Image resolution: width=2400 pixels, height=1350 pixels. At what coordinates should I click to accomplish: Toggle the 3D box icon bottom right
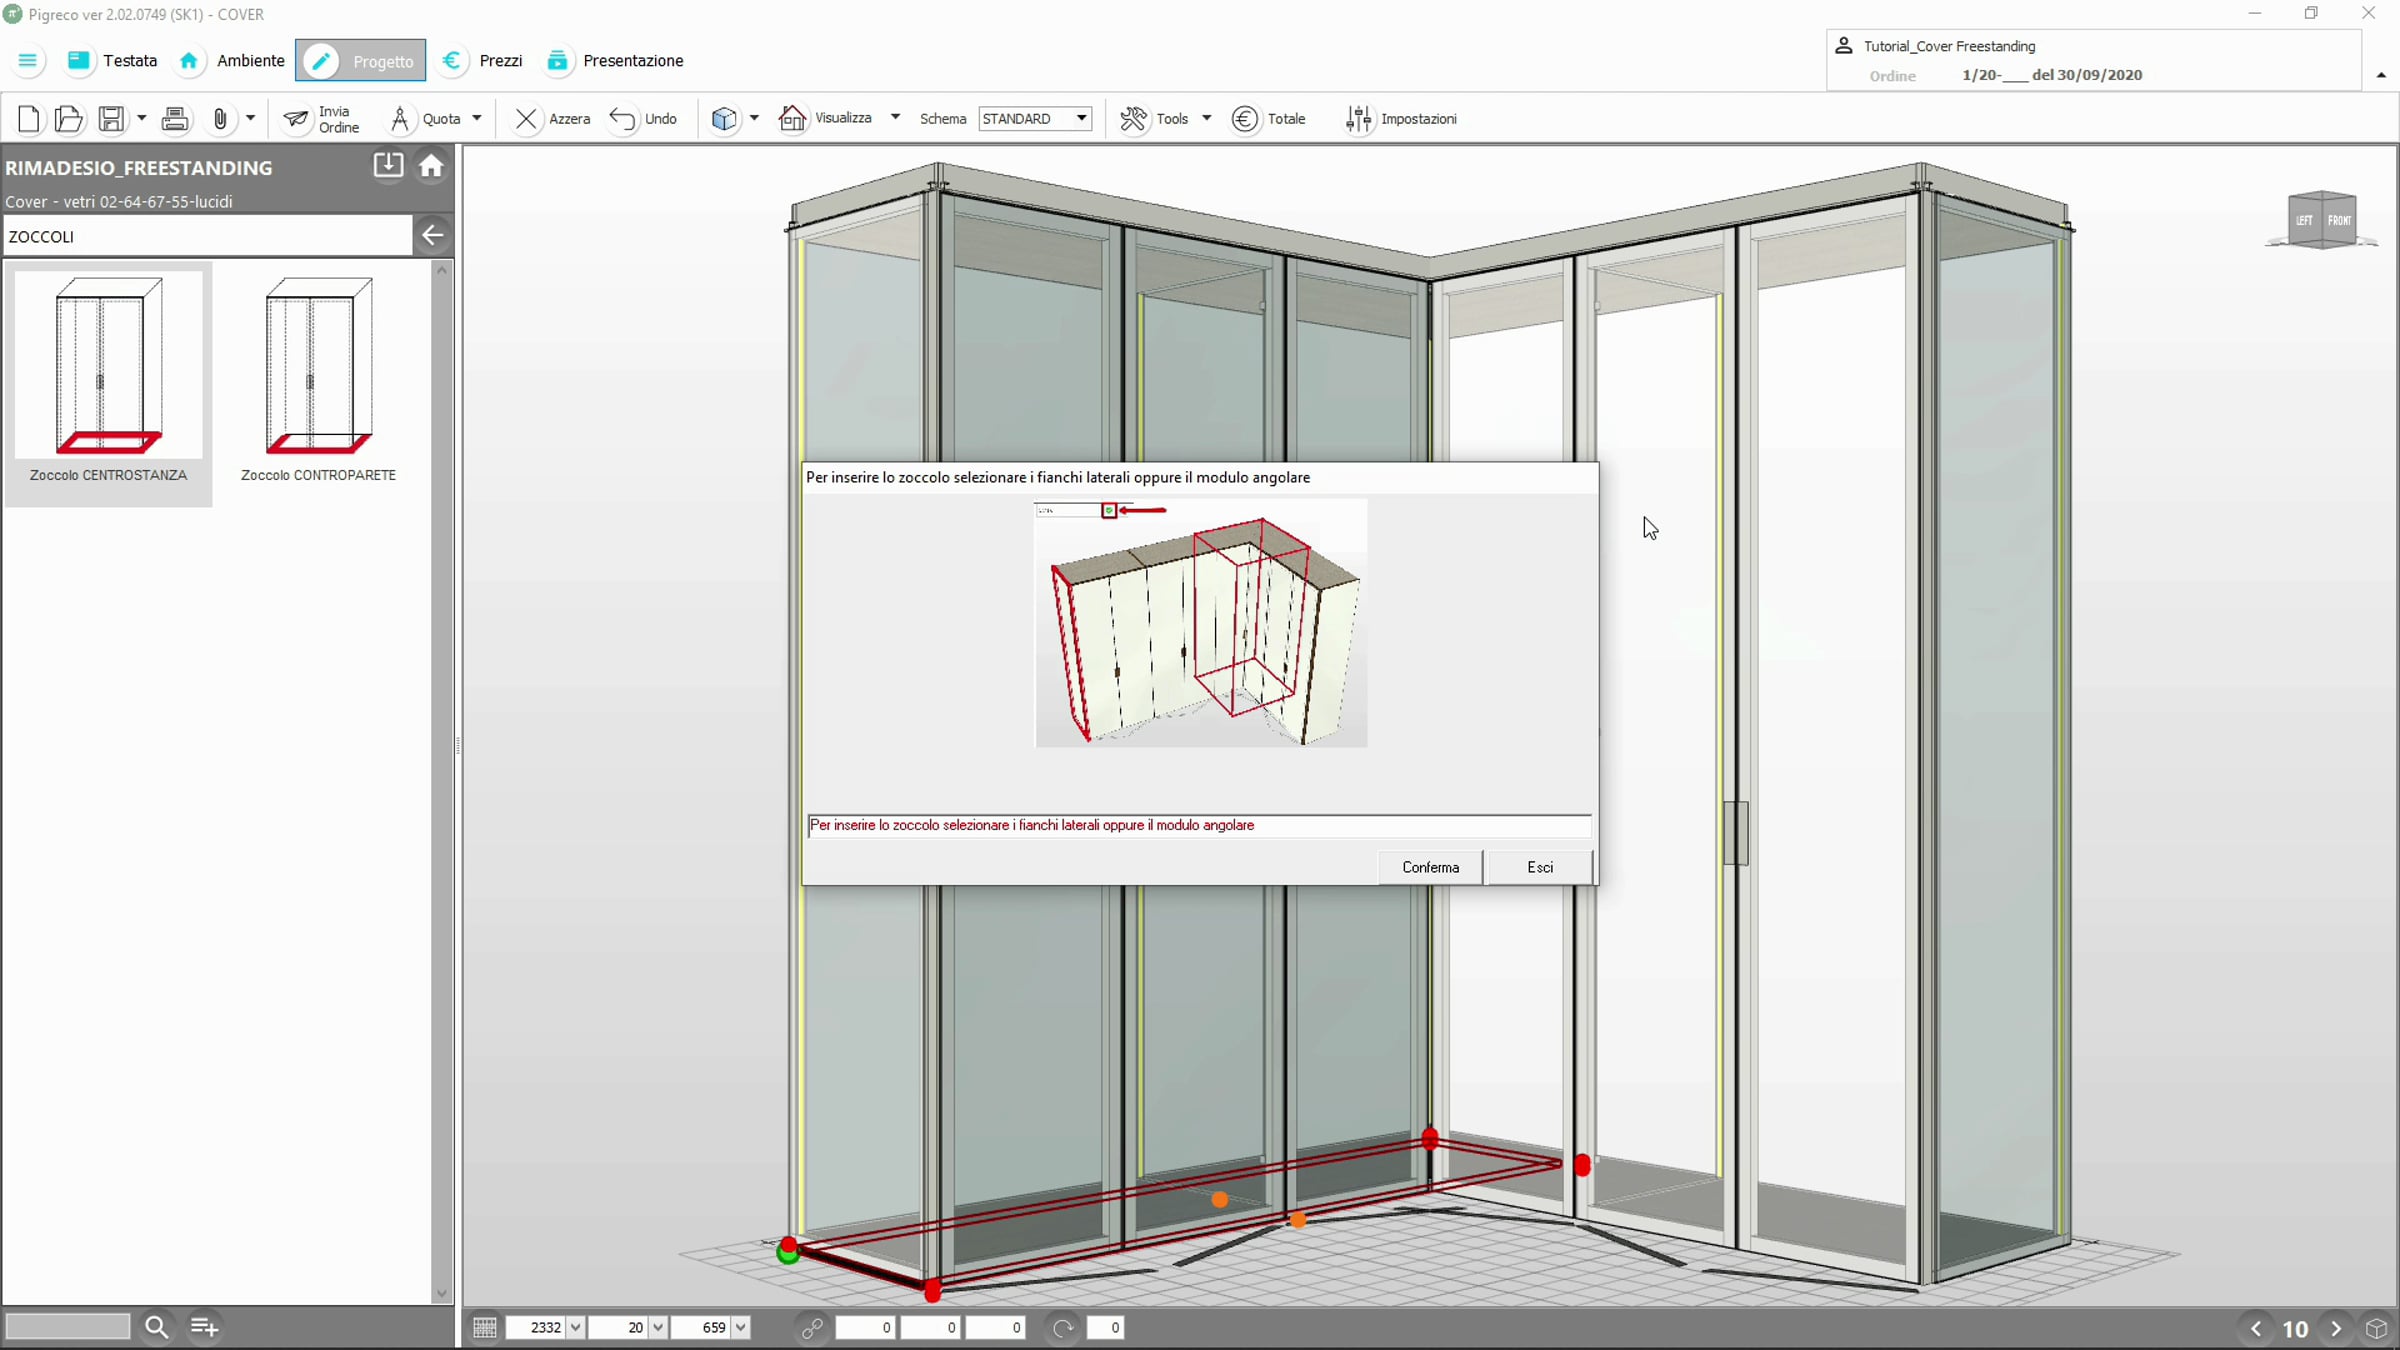point(2376,1328)
